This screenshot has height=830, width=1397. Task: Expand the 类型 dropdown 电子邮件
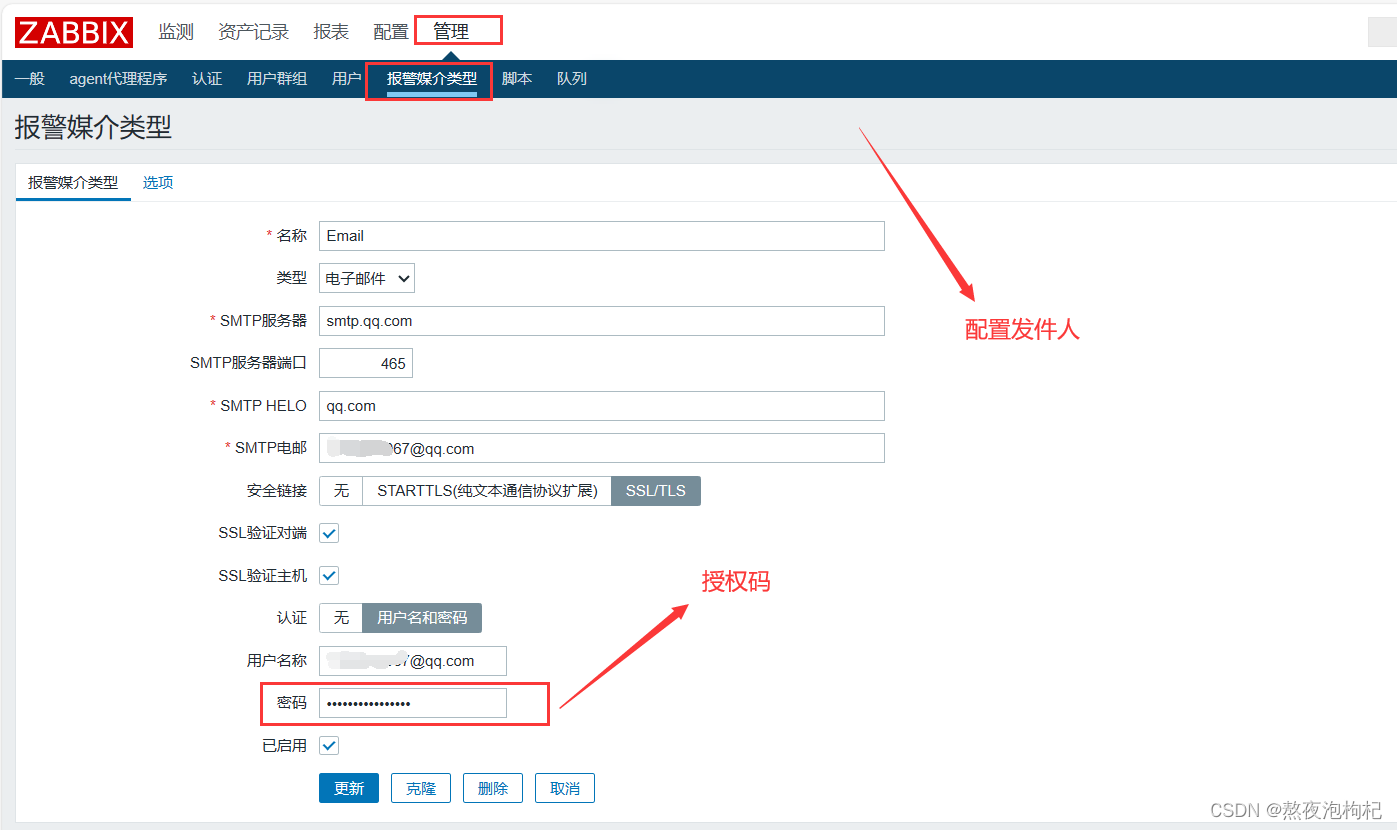point(367,278)
